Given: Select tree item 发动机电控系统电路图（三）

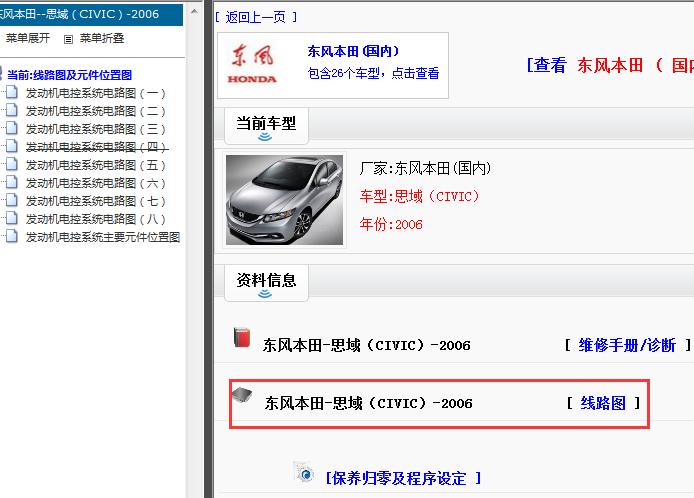Looking at the screenshot, I should pyautogui.click(x=95, y=129).
